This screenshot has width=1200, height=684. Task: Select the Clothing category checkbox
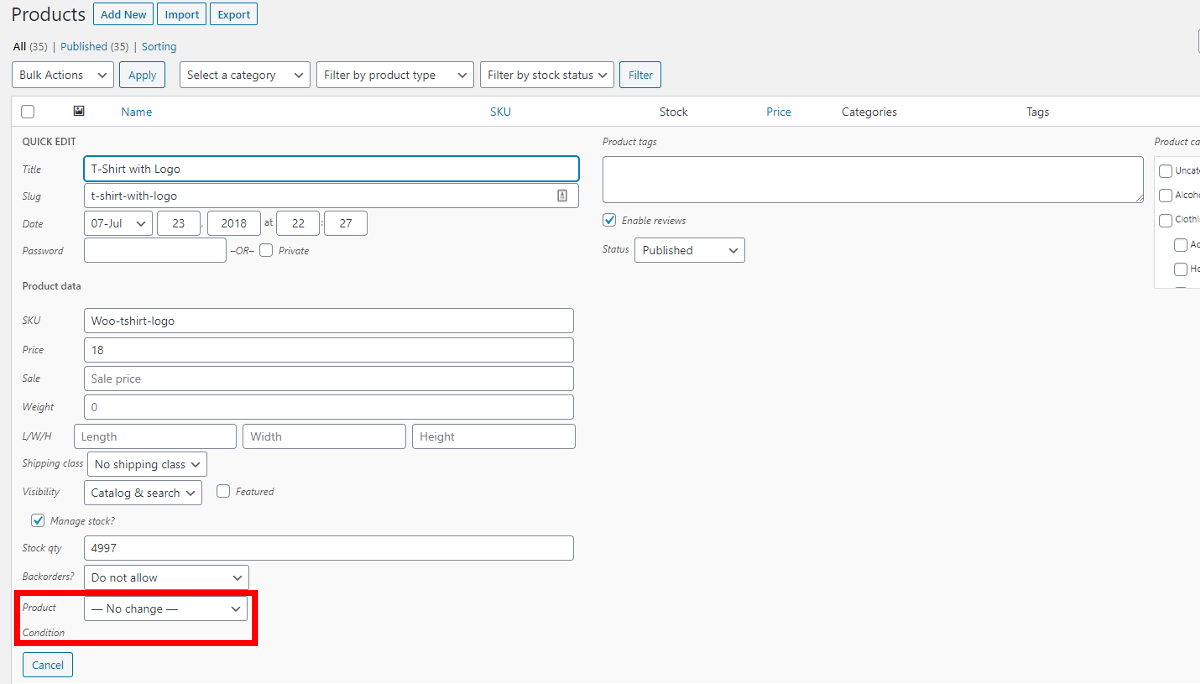1166,220
